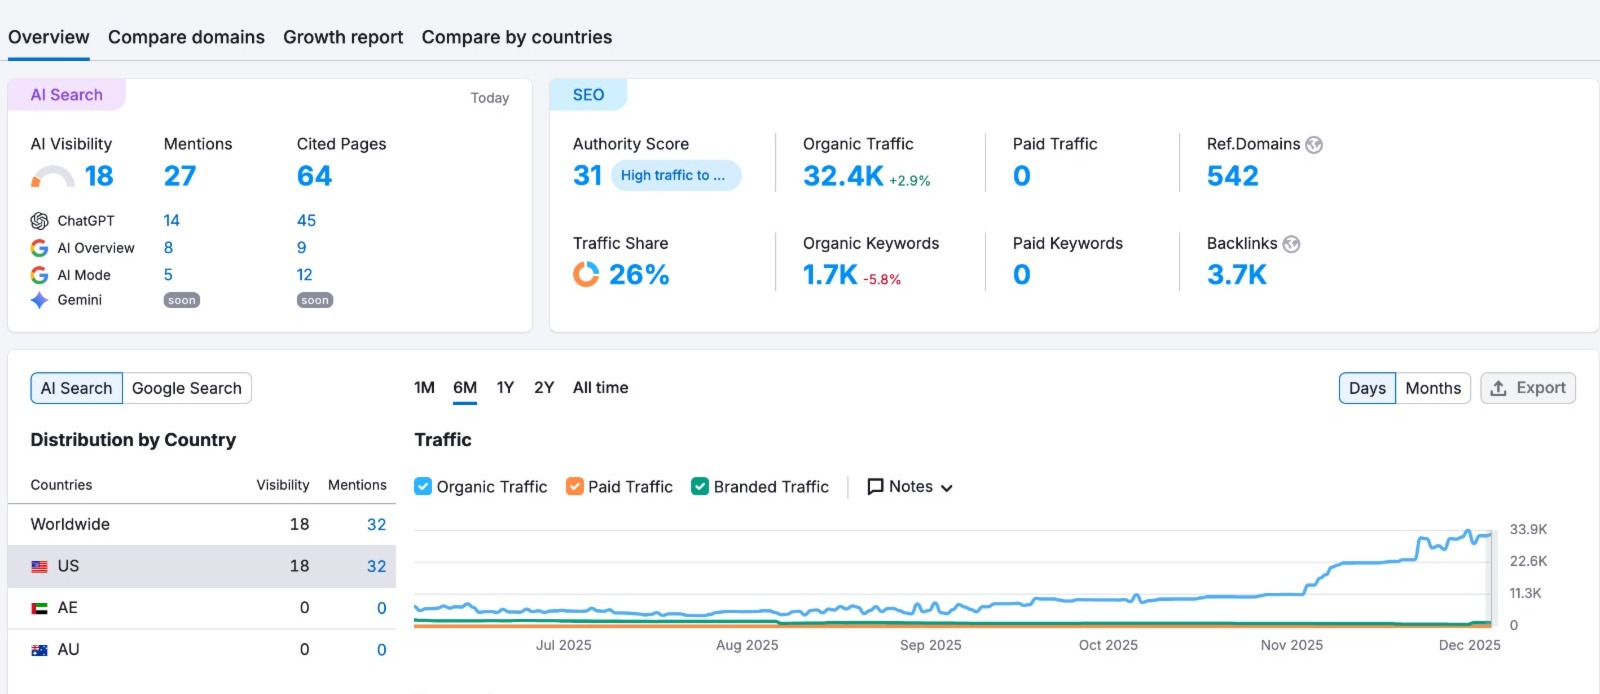This screenshot has height=694, width=1600.
Task: Open AI Mode mentions count 5
Action: tap(168, 275)
